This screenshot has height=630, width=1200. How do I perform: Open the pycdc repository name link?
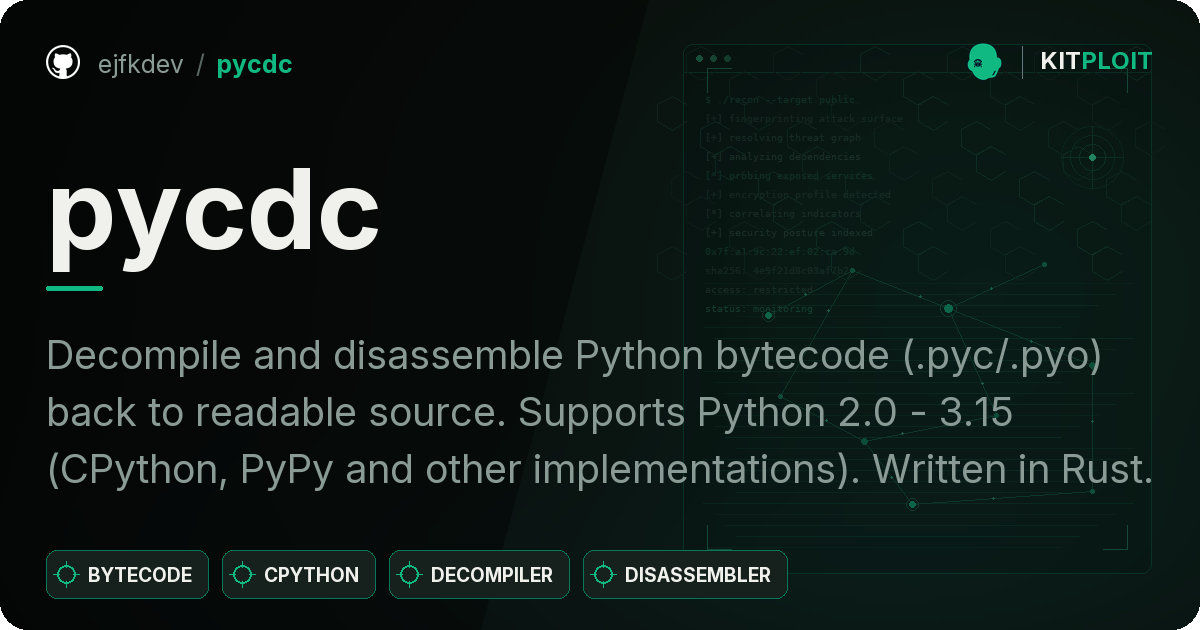[x=255, y=65]
